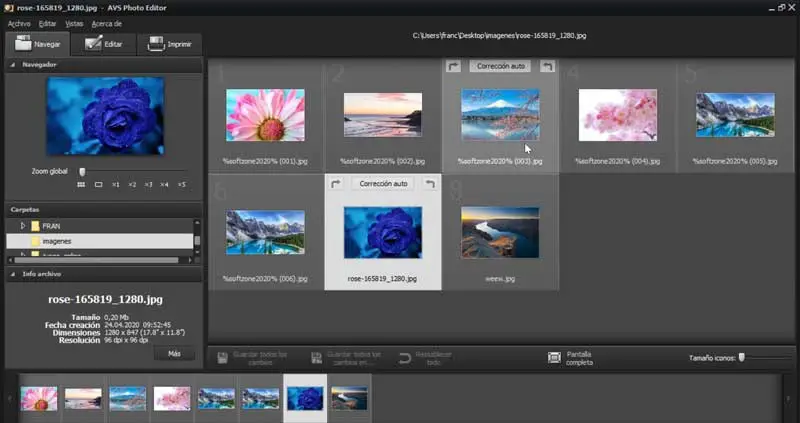Open the Imprimir tab
Image resolution: width=800 pixels, height=423 pixels.
tap(170, 44)
